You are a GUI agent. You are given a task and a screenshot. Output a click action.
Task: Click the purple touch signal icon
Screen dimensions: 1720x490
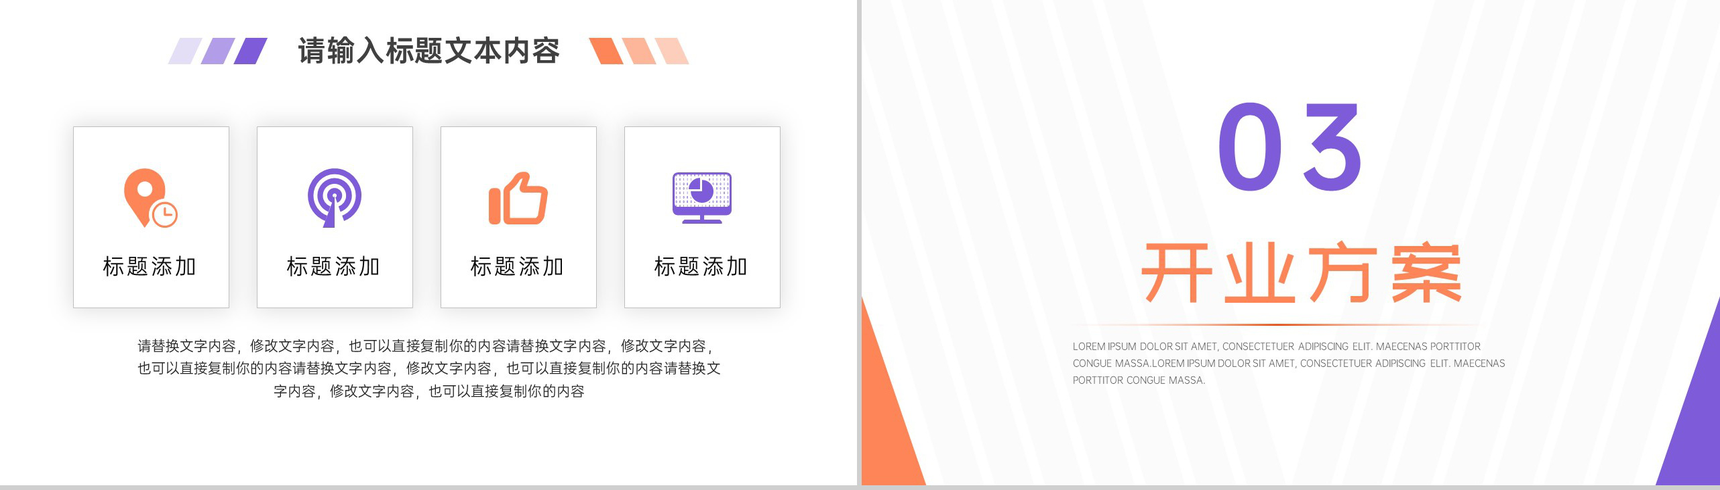pos(334,197)
